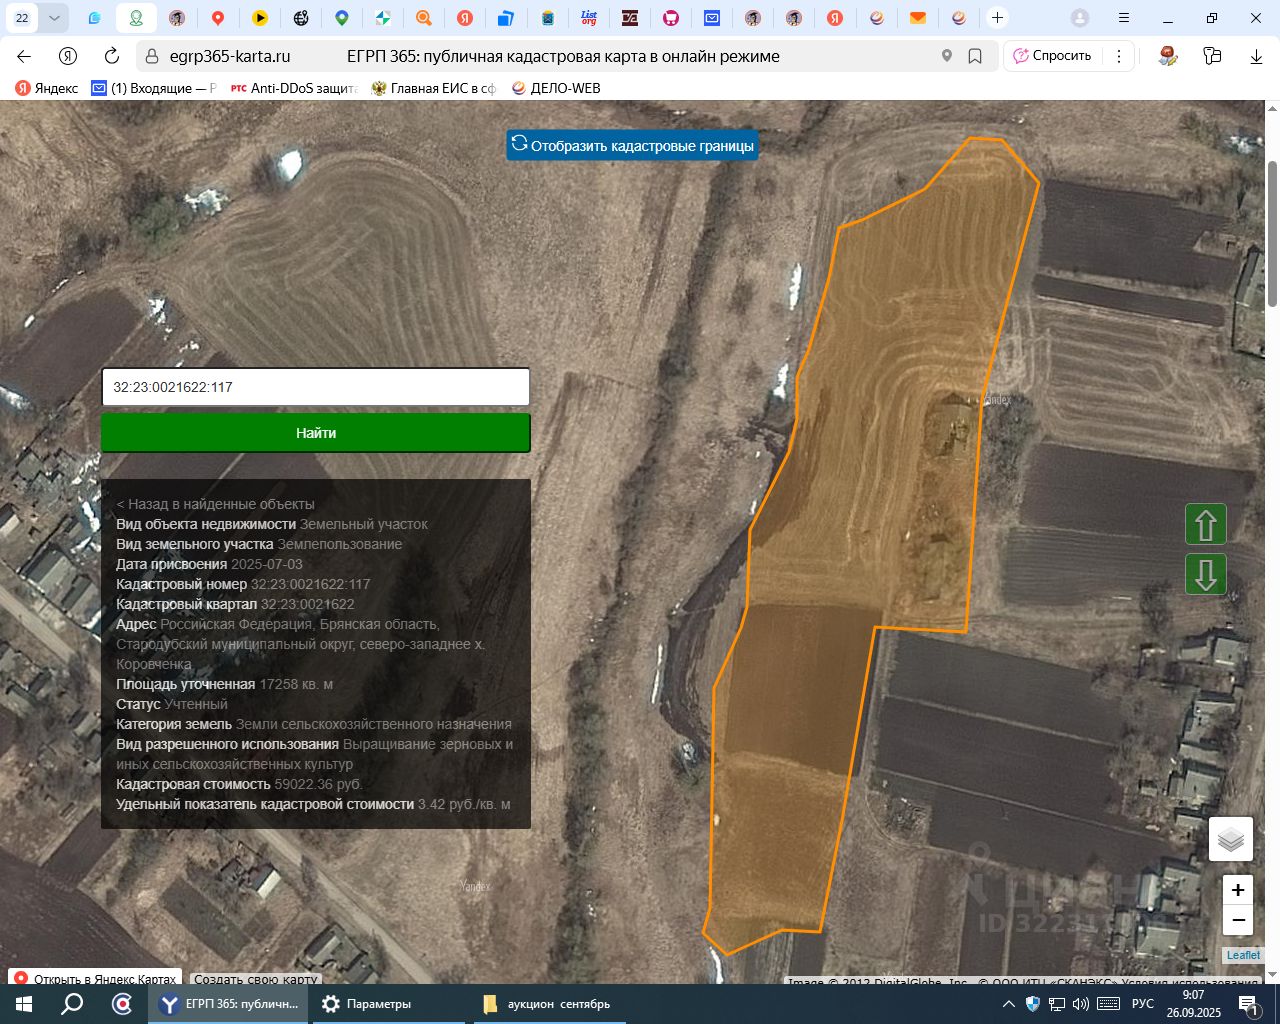Switch the РУС input language indicator
Image resolution: width=1280 pixels, height=1024 pixels.
(1143, 1004)
